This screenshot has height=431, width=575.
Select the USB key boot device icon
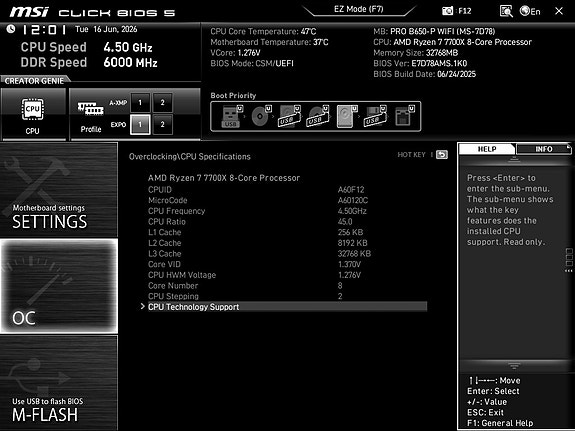pyautogui.click(x=232, y=116)
